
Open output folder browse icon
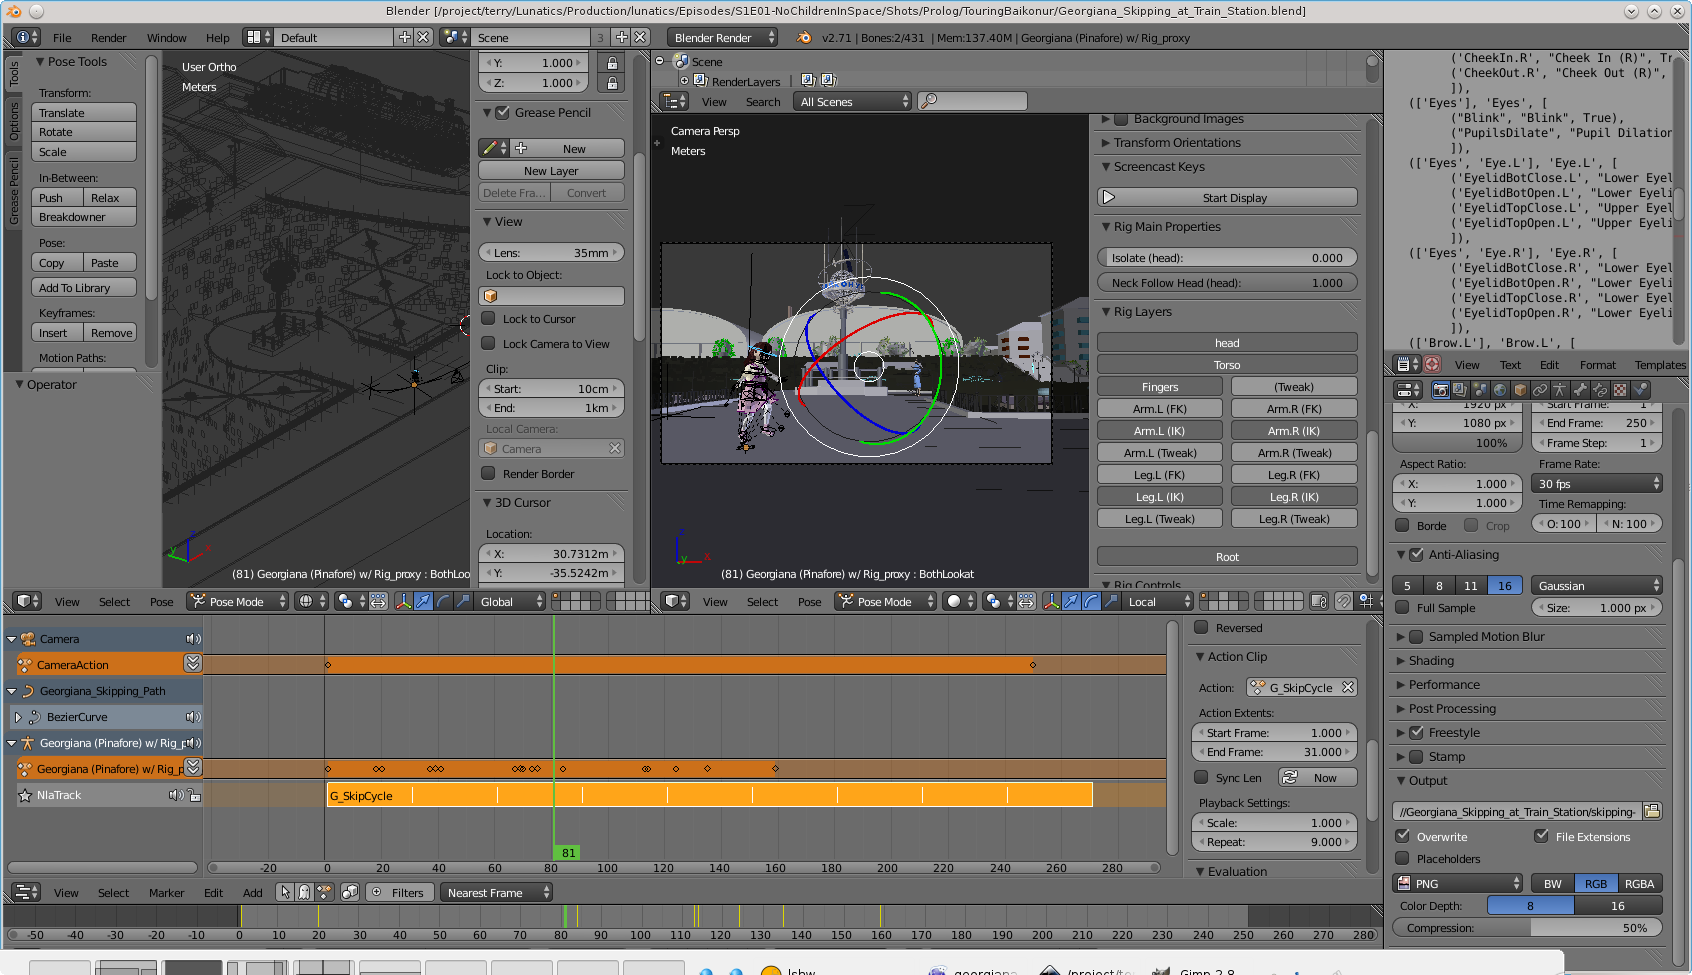coord(1652,811)
